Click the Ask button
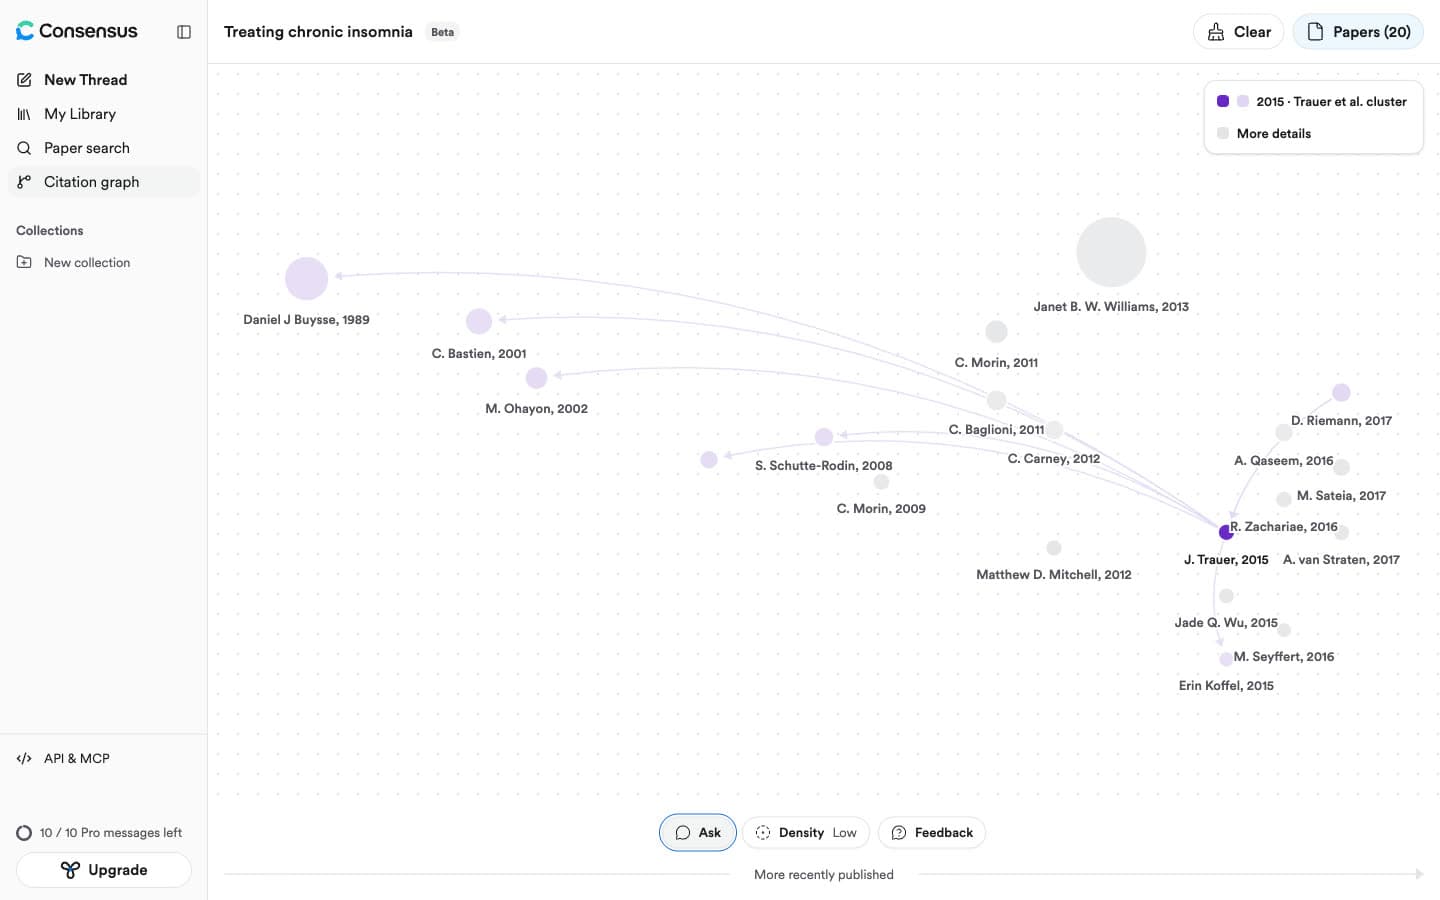The height and width of the screenshot is (900, 1440). [x=698, y=833]
